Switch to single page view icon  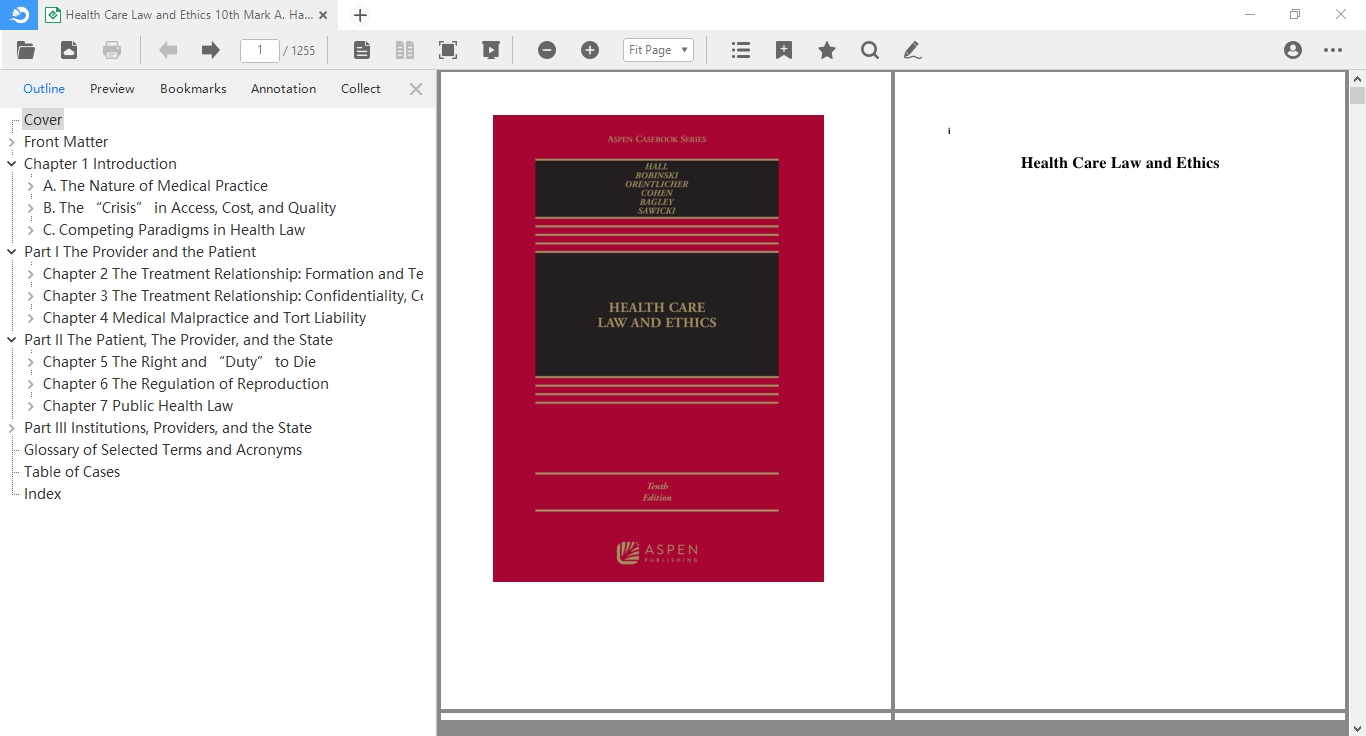[x=362, y=50]
